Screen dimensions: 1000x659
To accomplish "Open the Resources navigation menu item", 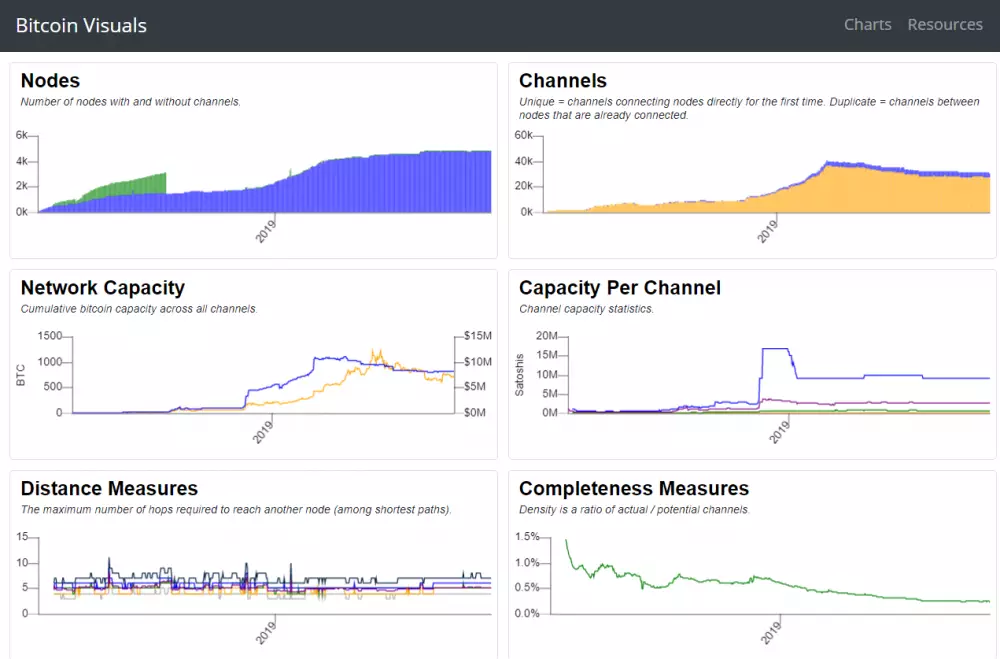I will [944, 24].
